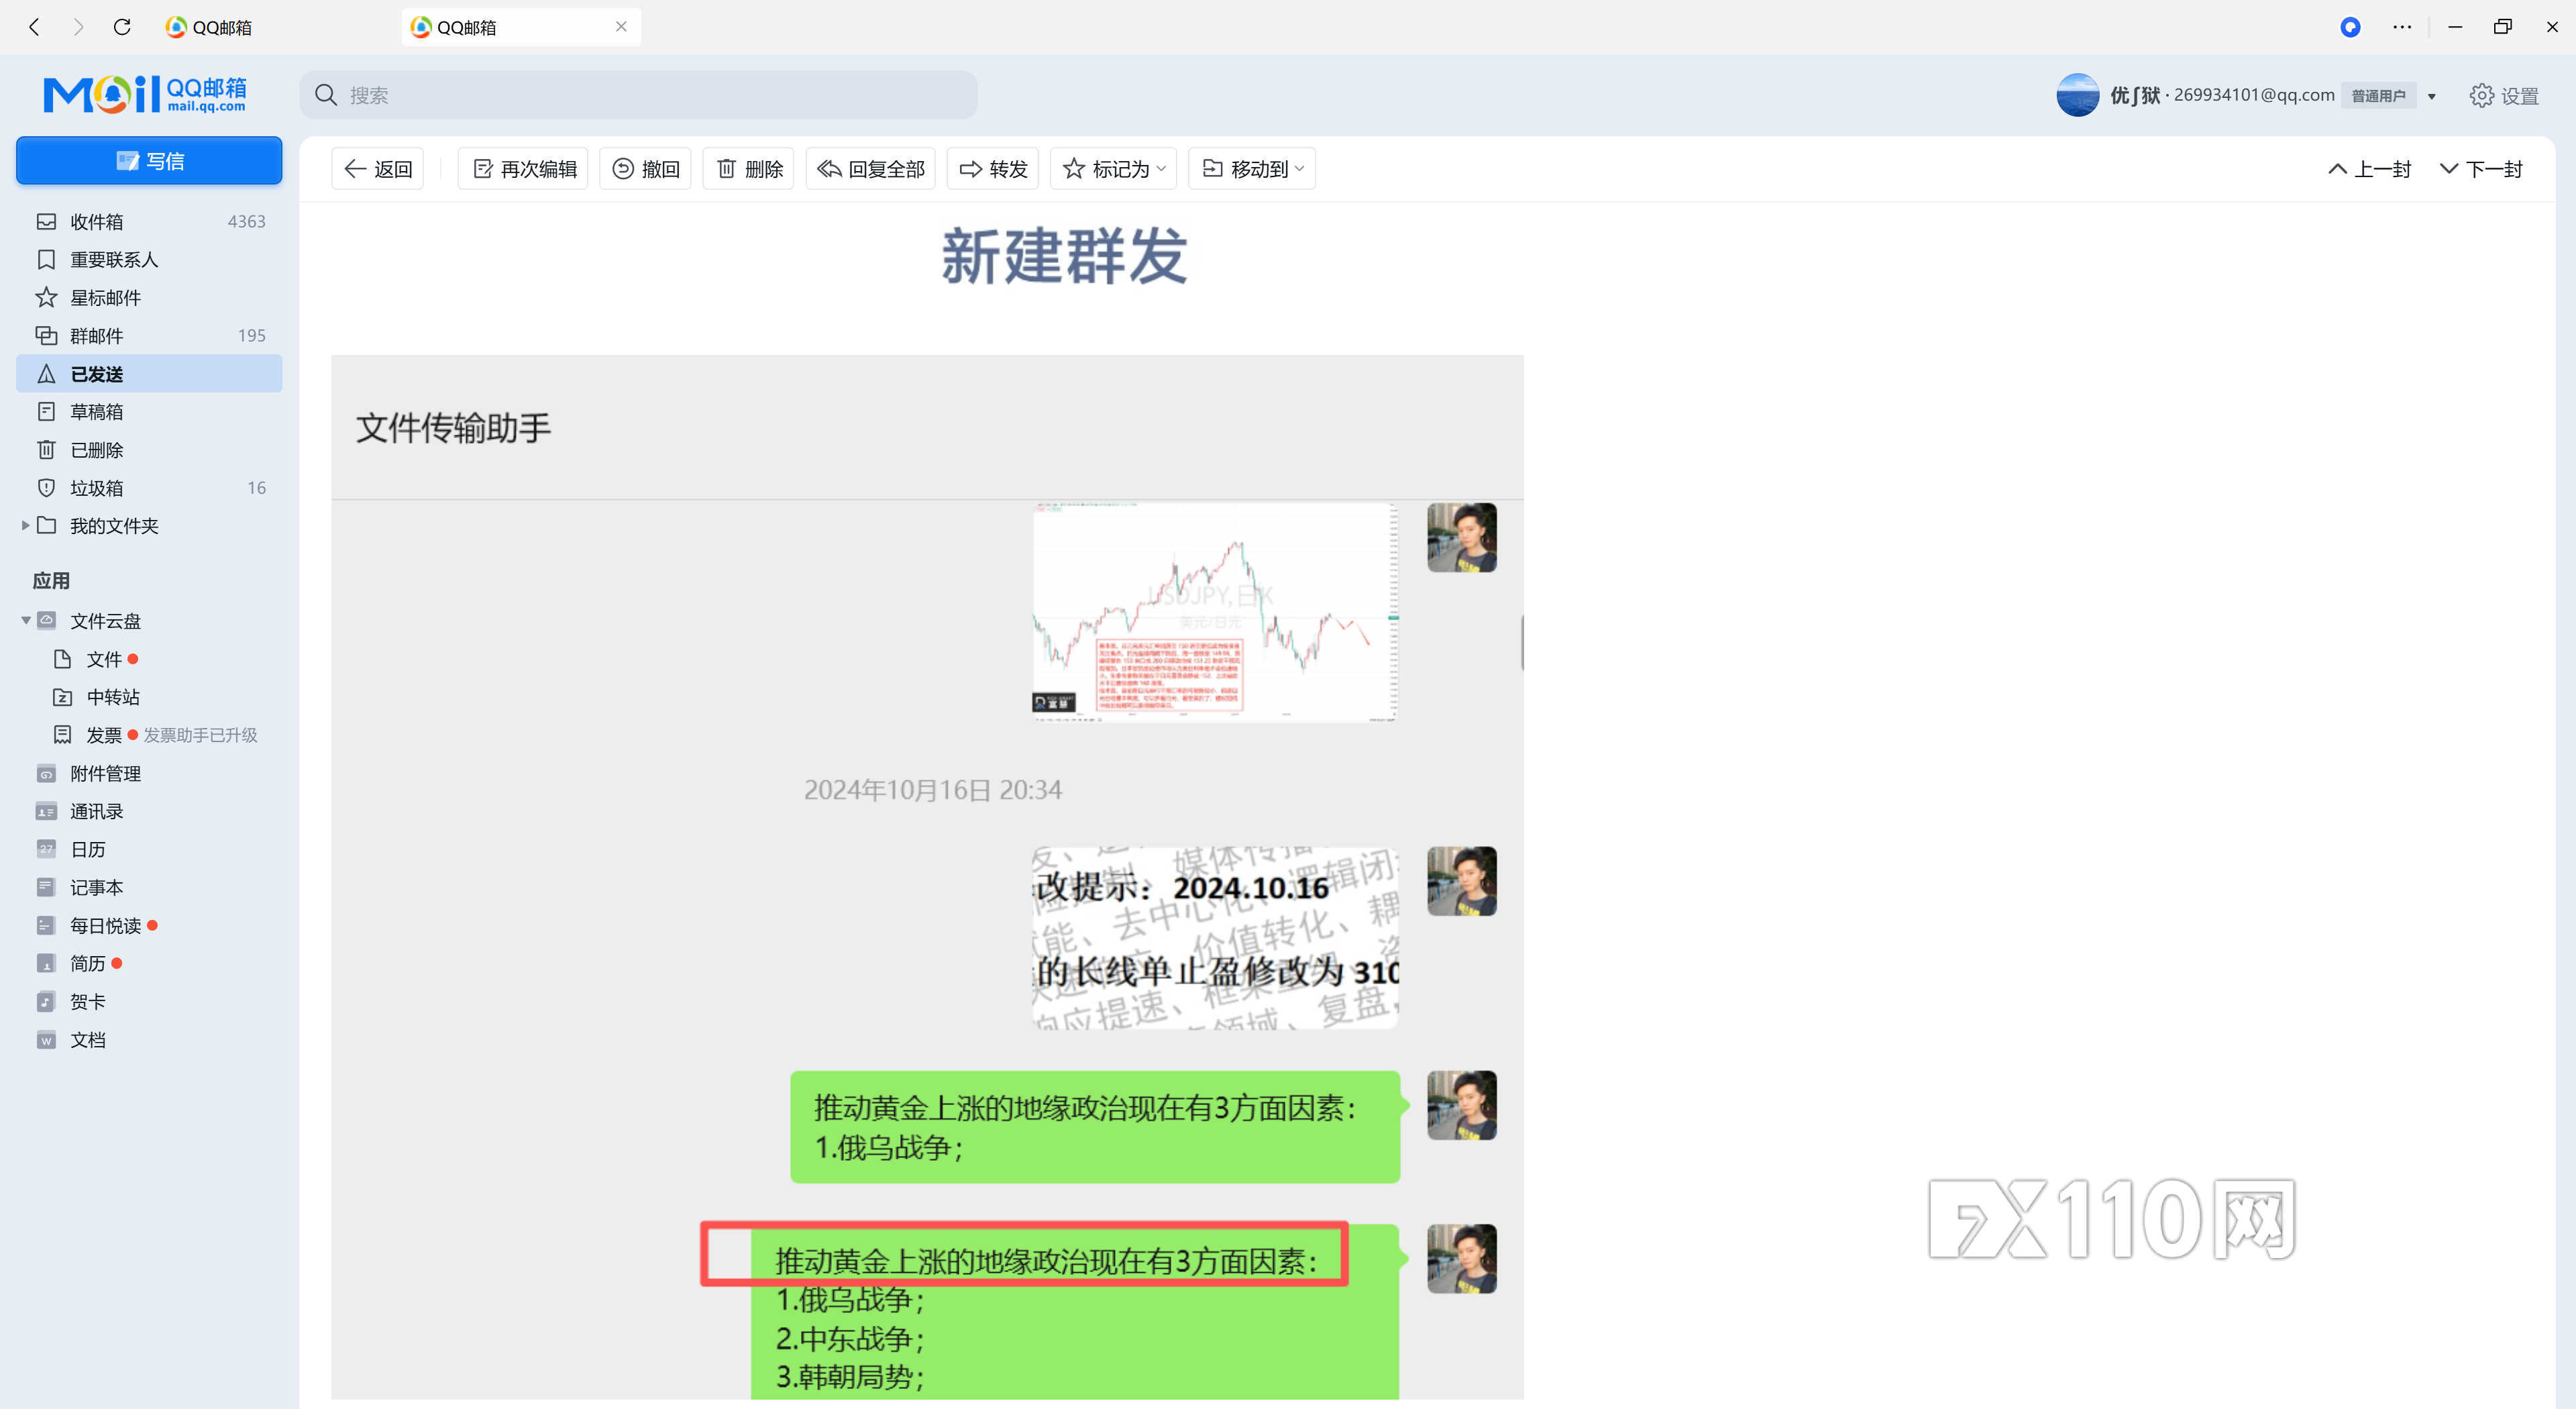Open 重要联系人 folder
The width and height of the screenshot is (2576, 1409).
point(149,259)
